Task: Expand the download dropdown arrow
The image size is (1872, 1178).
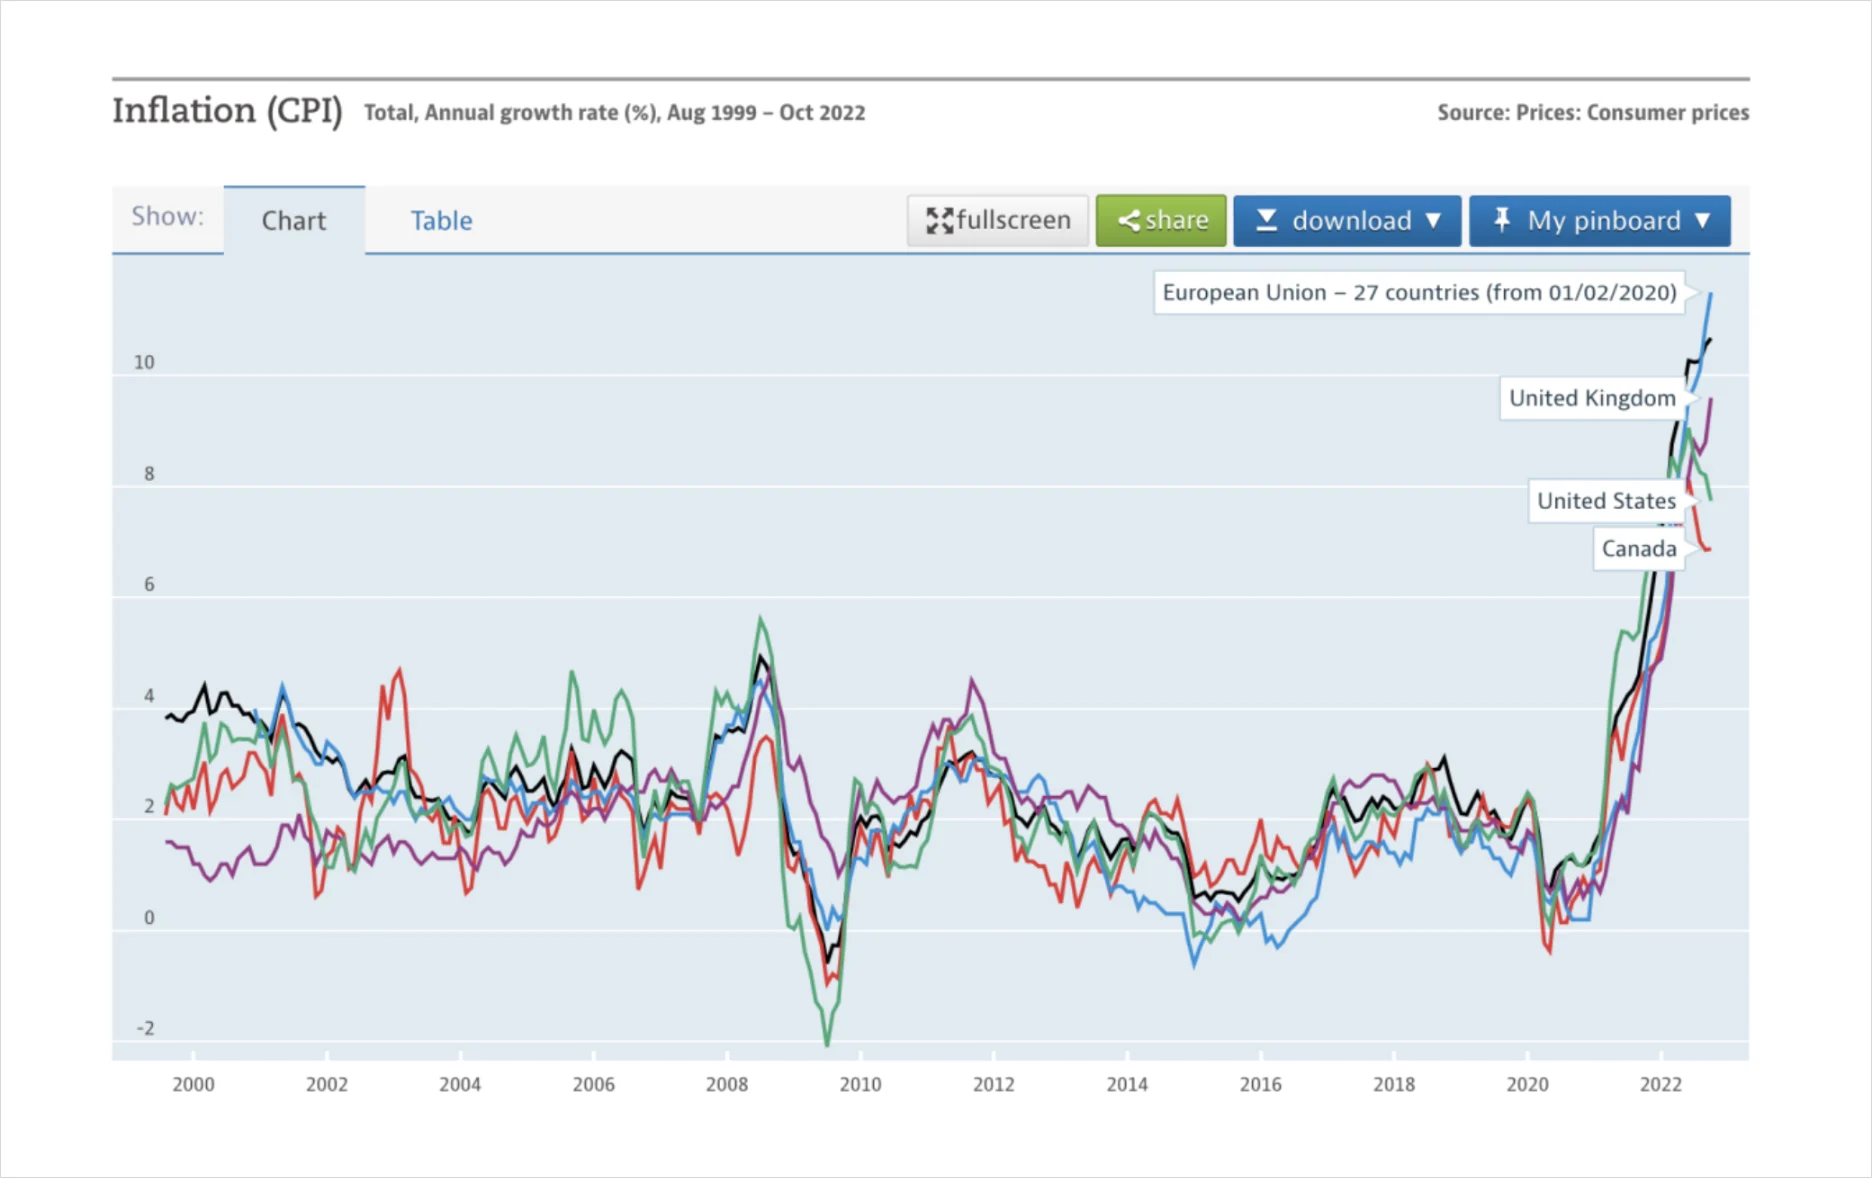Action: (1433, 221)
